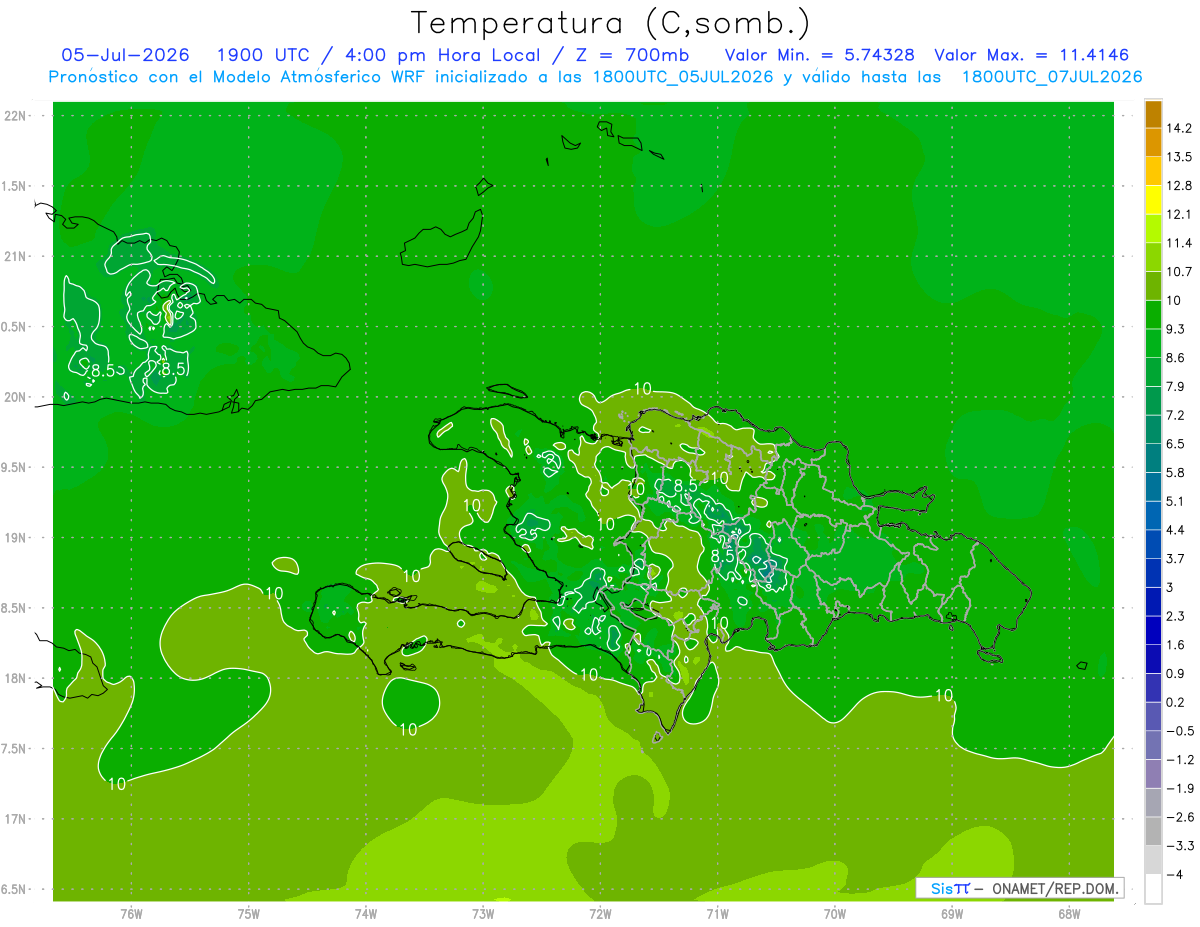Click the '70W' longitude axis label

835,914
